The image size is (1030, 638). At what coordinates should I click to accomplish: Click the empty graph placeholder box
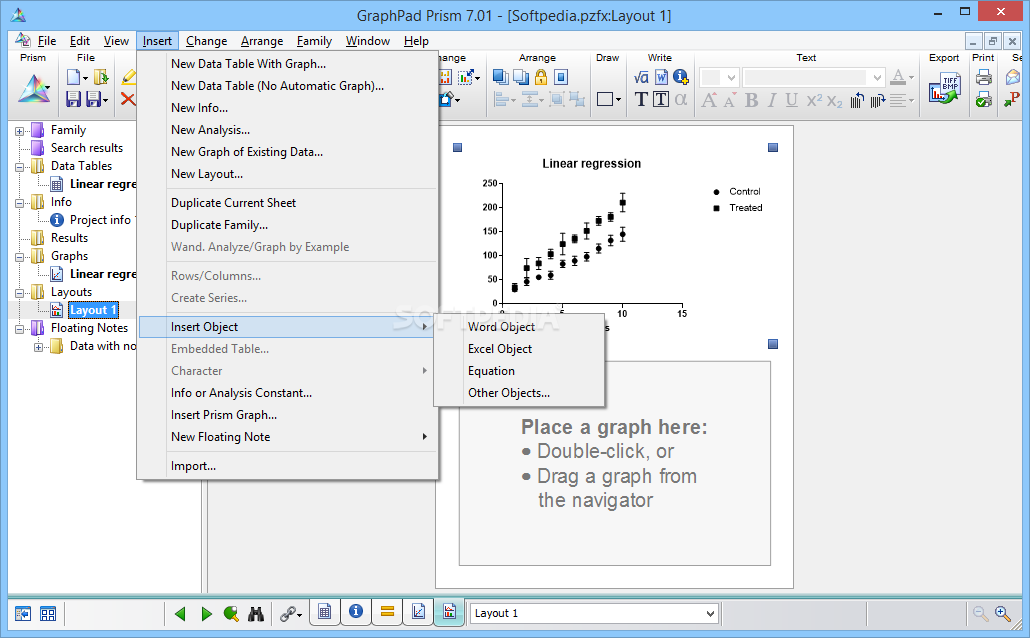pyautogui.click(x=614, y=463)
